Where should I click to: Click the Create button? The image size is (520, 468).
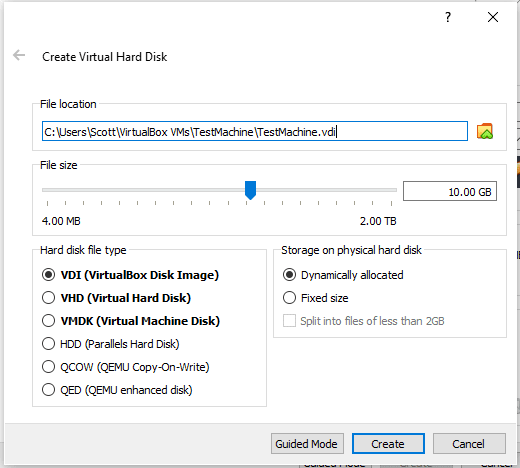pos(388,444)
